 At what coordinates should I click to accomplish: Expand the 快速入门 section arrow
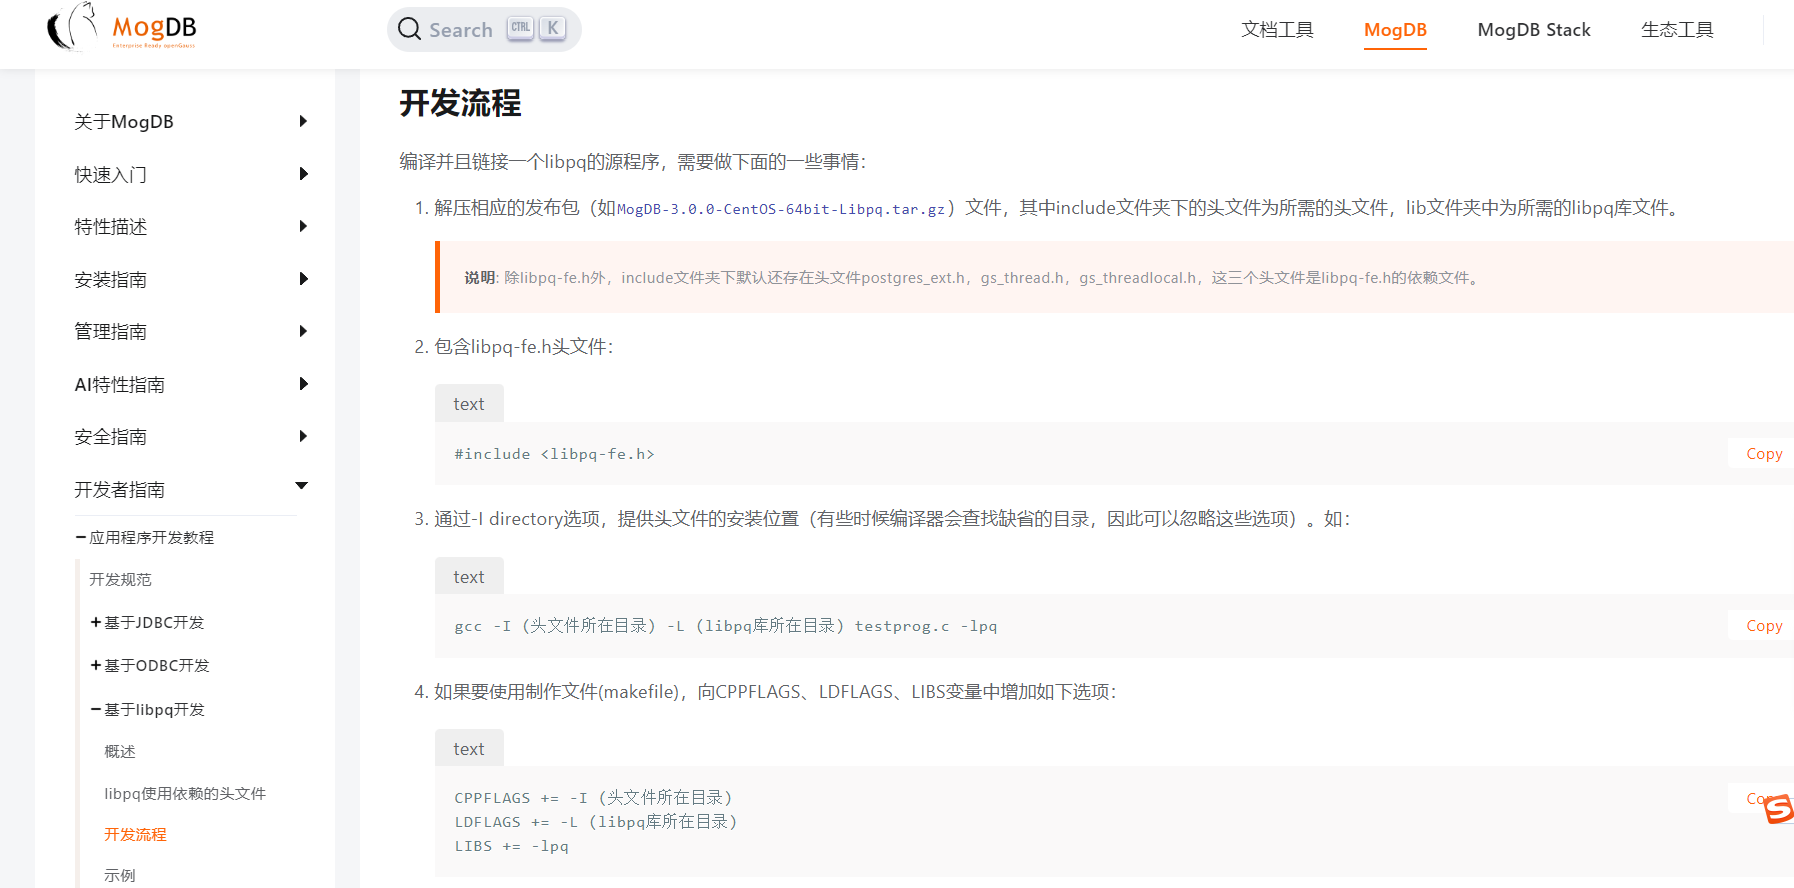click(x=303, y=174)
